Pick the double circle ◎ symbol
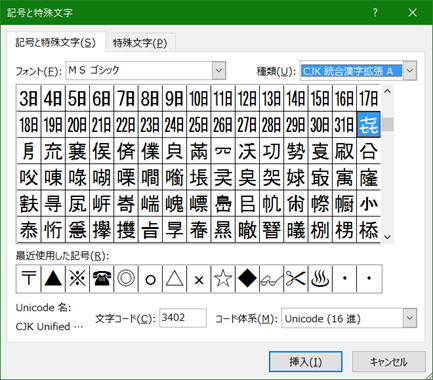Viewport: 433px width, 380px height. coord(126,279)
